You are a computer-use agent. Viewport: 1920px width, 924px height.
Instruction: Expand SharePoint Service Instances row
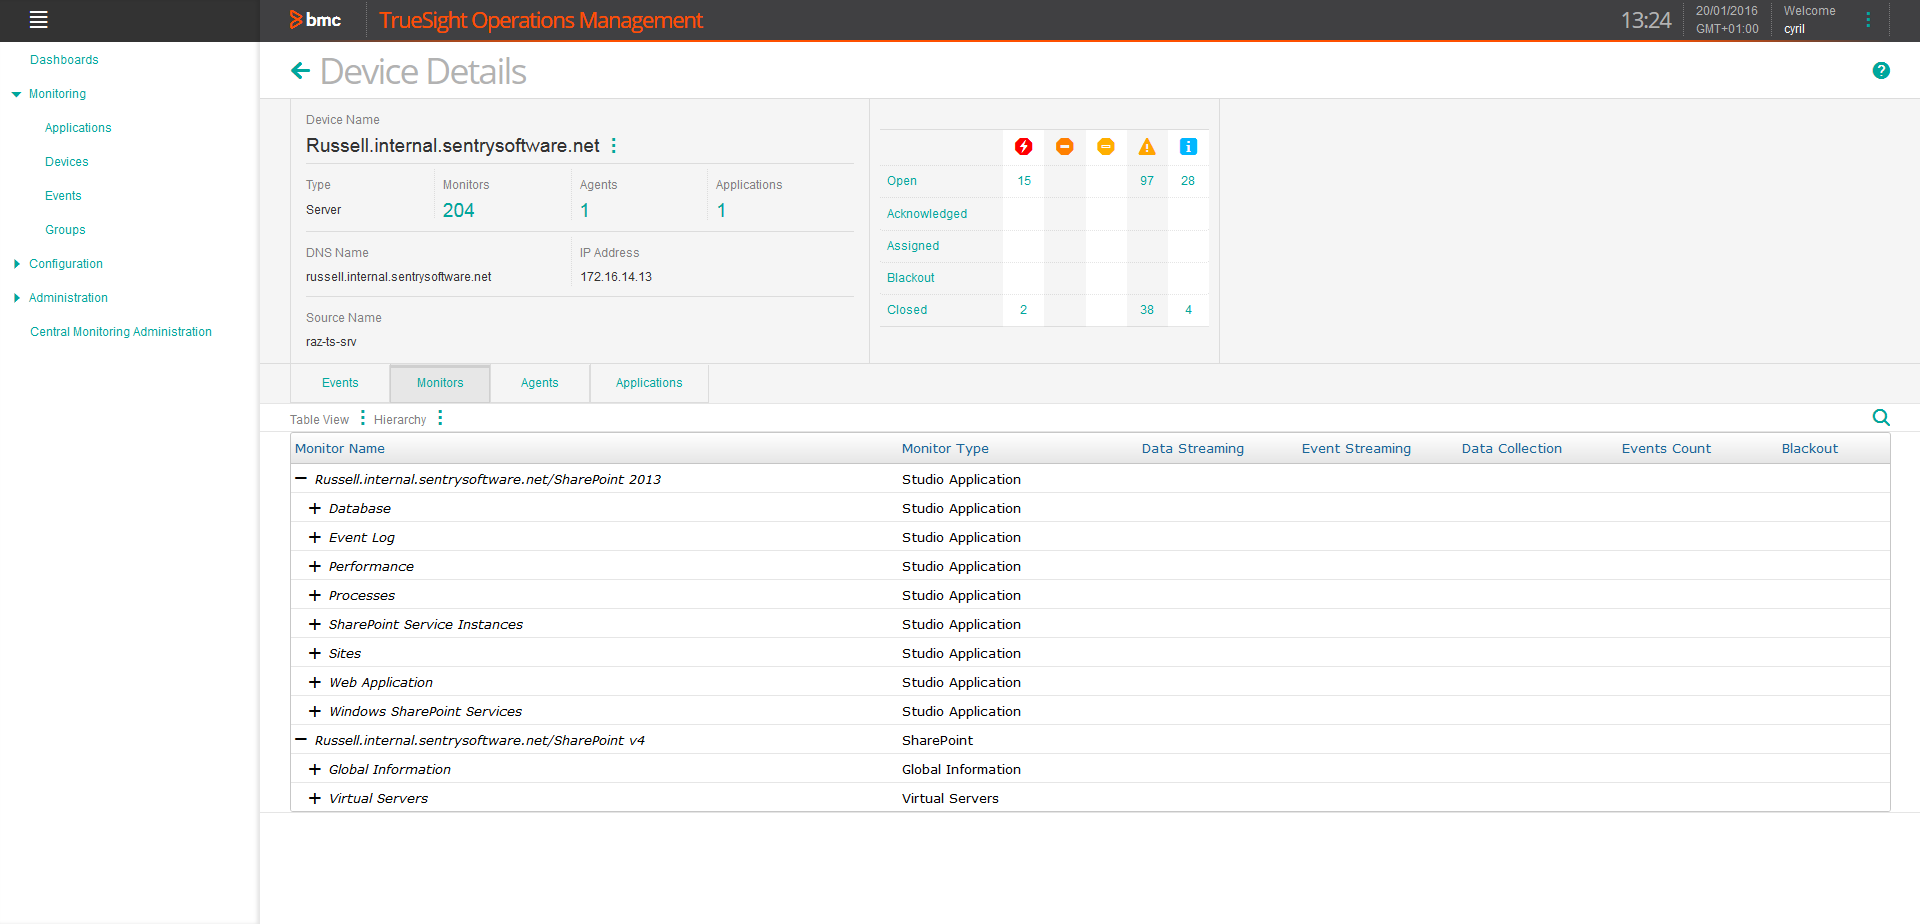(315, 624)
